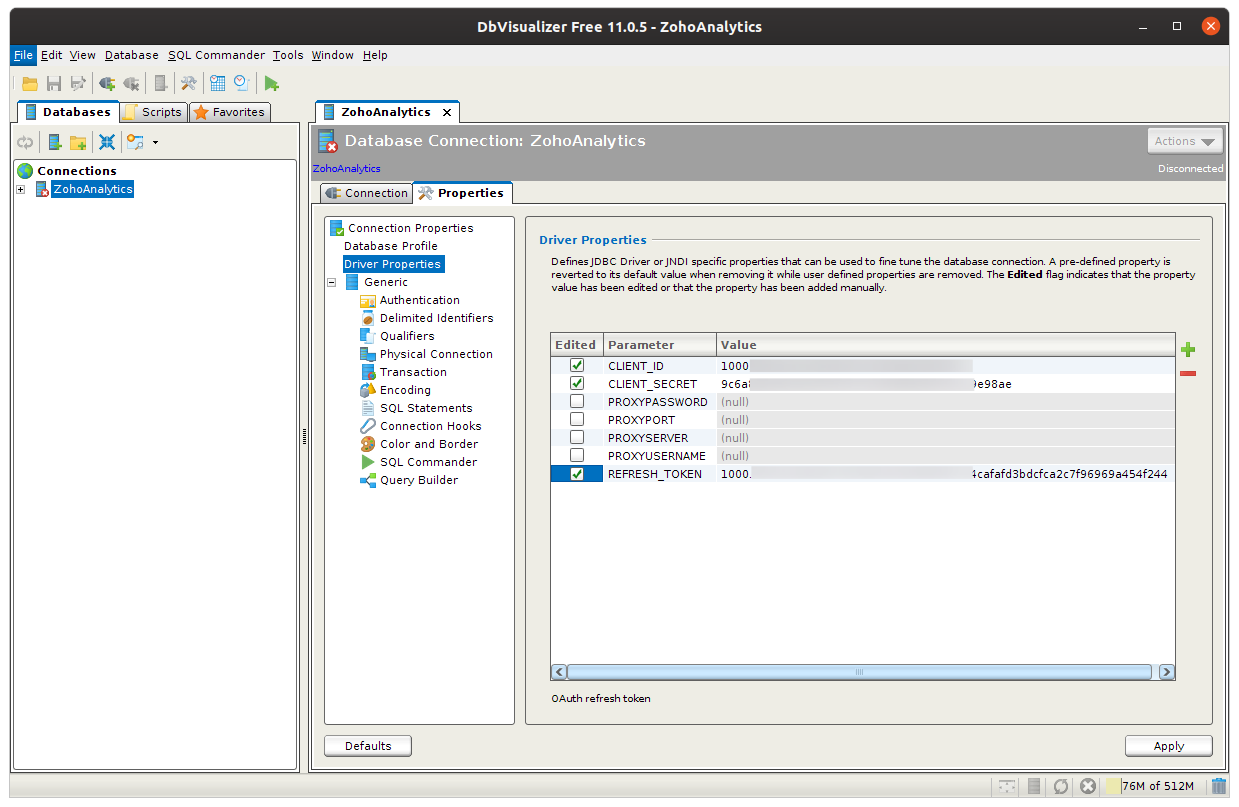The width and height of the screenshot is (1239, 807).
Task: Uncheck Edited checkbox for CLIENT_ID
Action: coord(577,366)
